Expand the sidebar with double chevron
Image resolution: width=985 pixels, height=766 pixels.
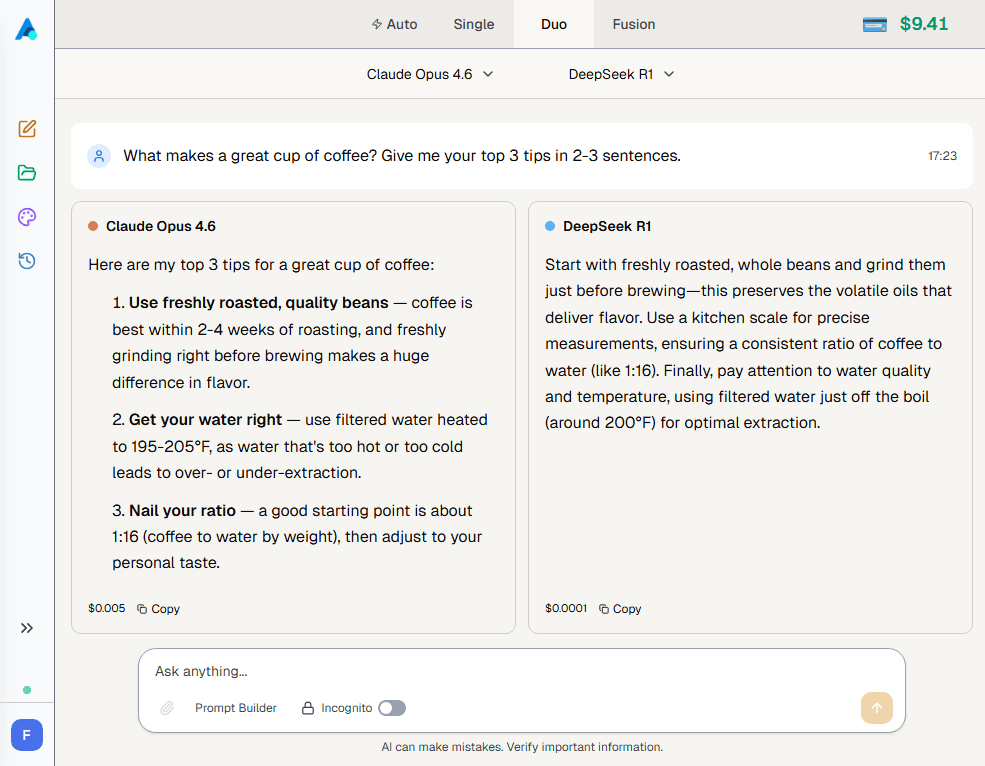click(27, 628)
